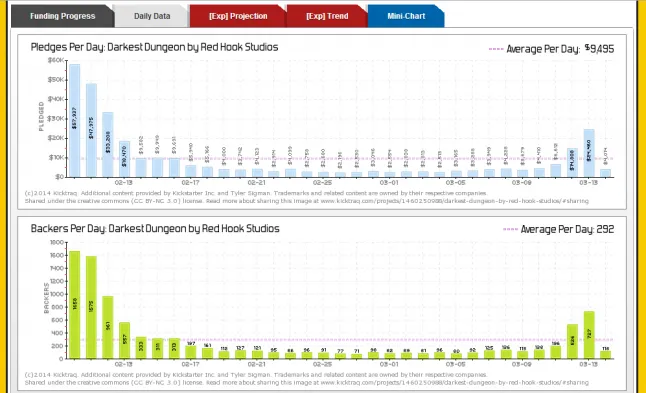This screenshot has width=646, height=393.
Task: Select the [Exp] Trend tab
Action: click(x=327, y=16)
